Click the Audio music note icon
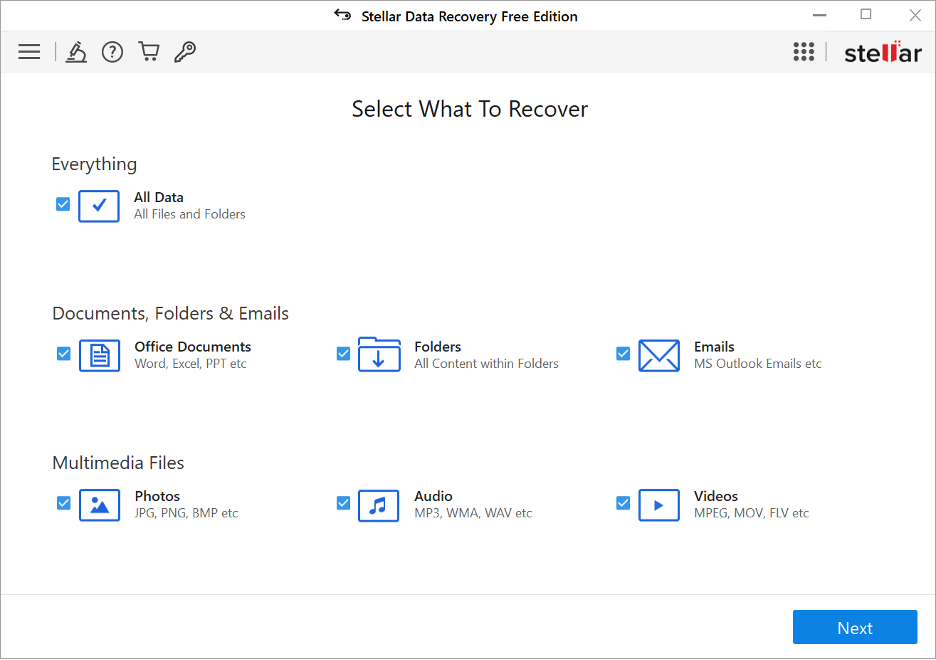This screenshot has height=660, width=936. 378,505
